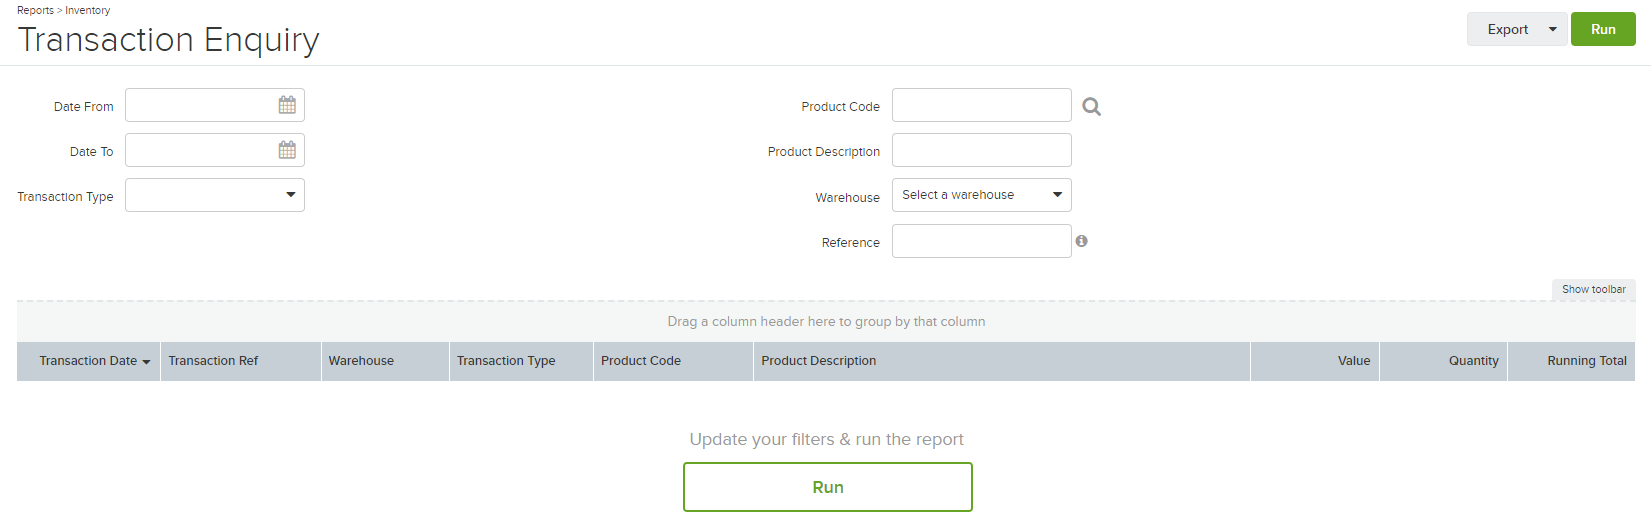Expand the Export dropdown arrow
This screenshot has height=516, width=1651.
coord(1552,29)
